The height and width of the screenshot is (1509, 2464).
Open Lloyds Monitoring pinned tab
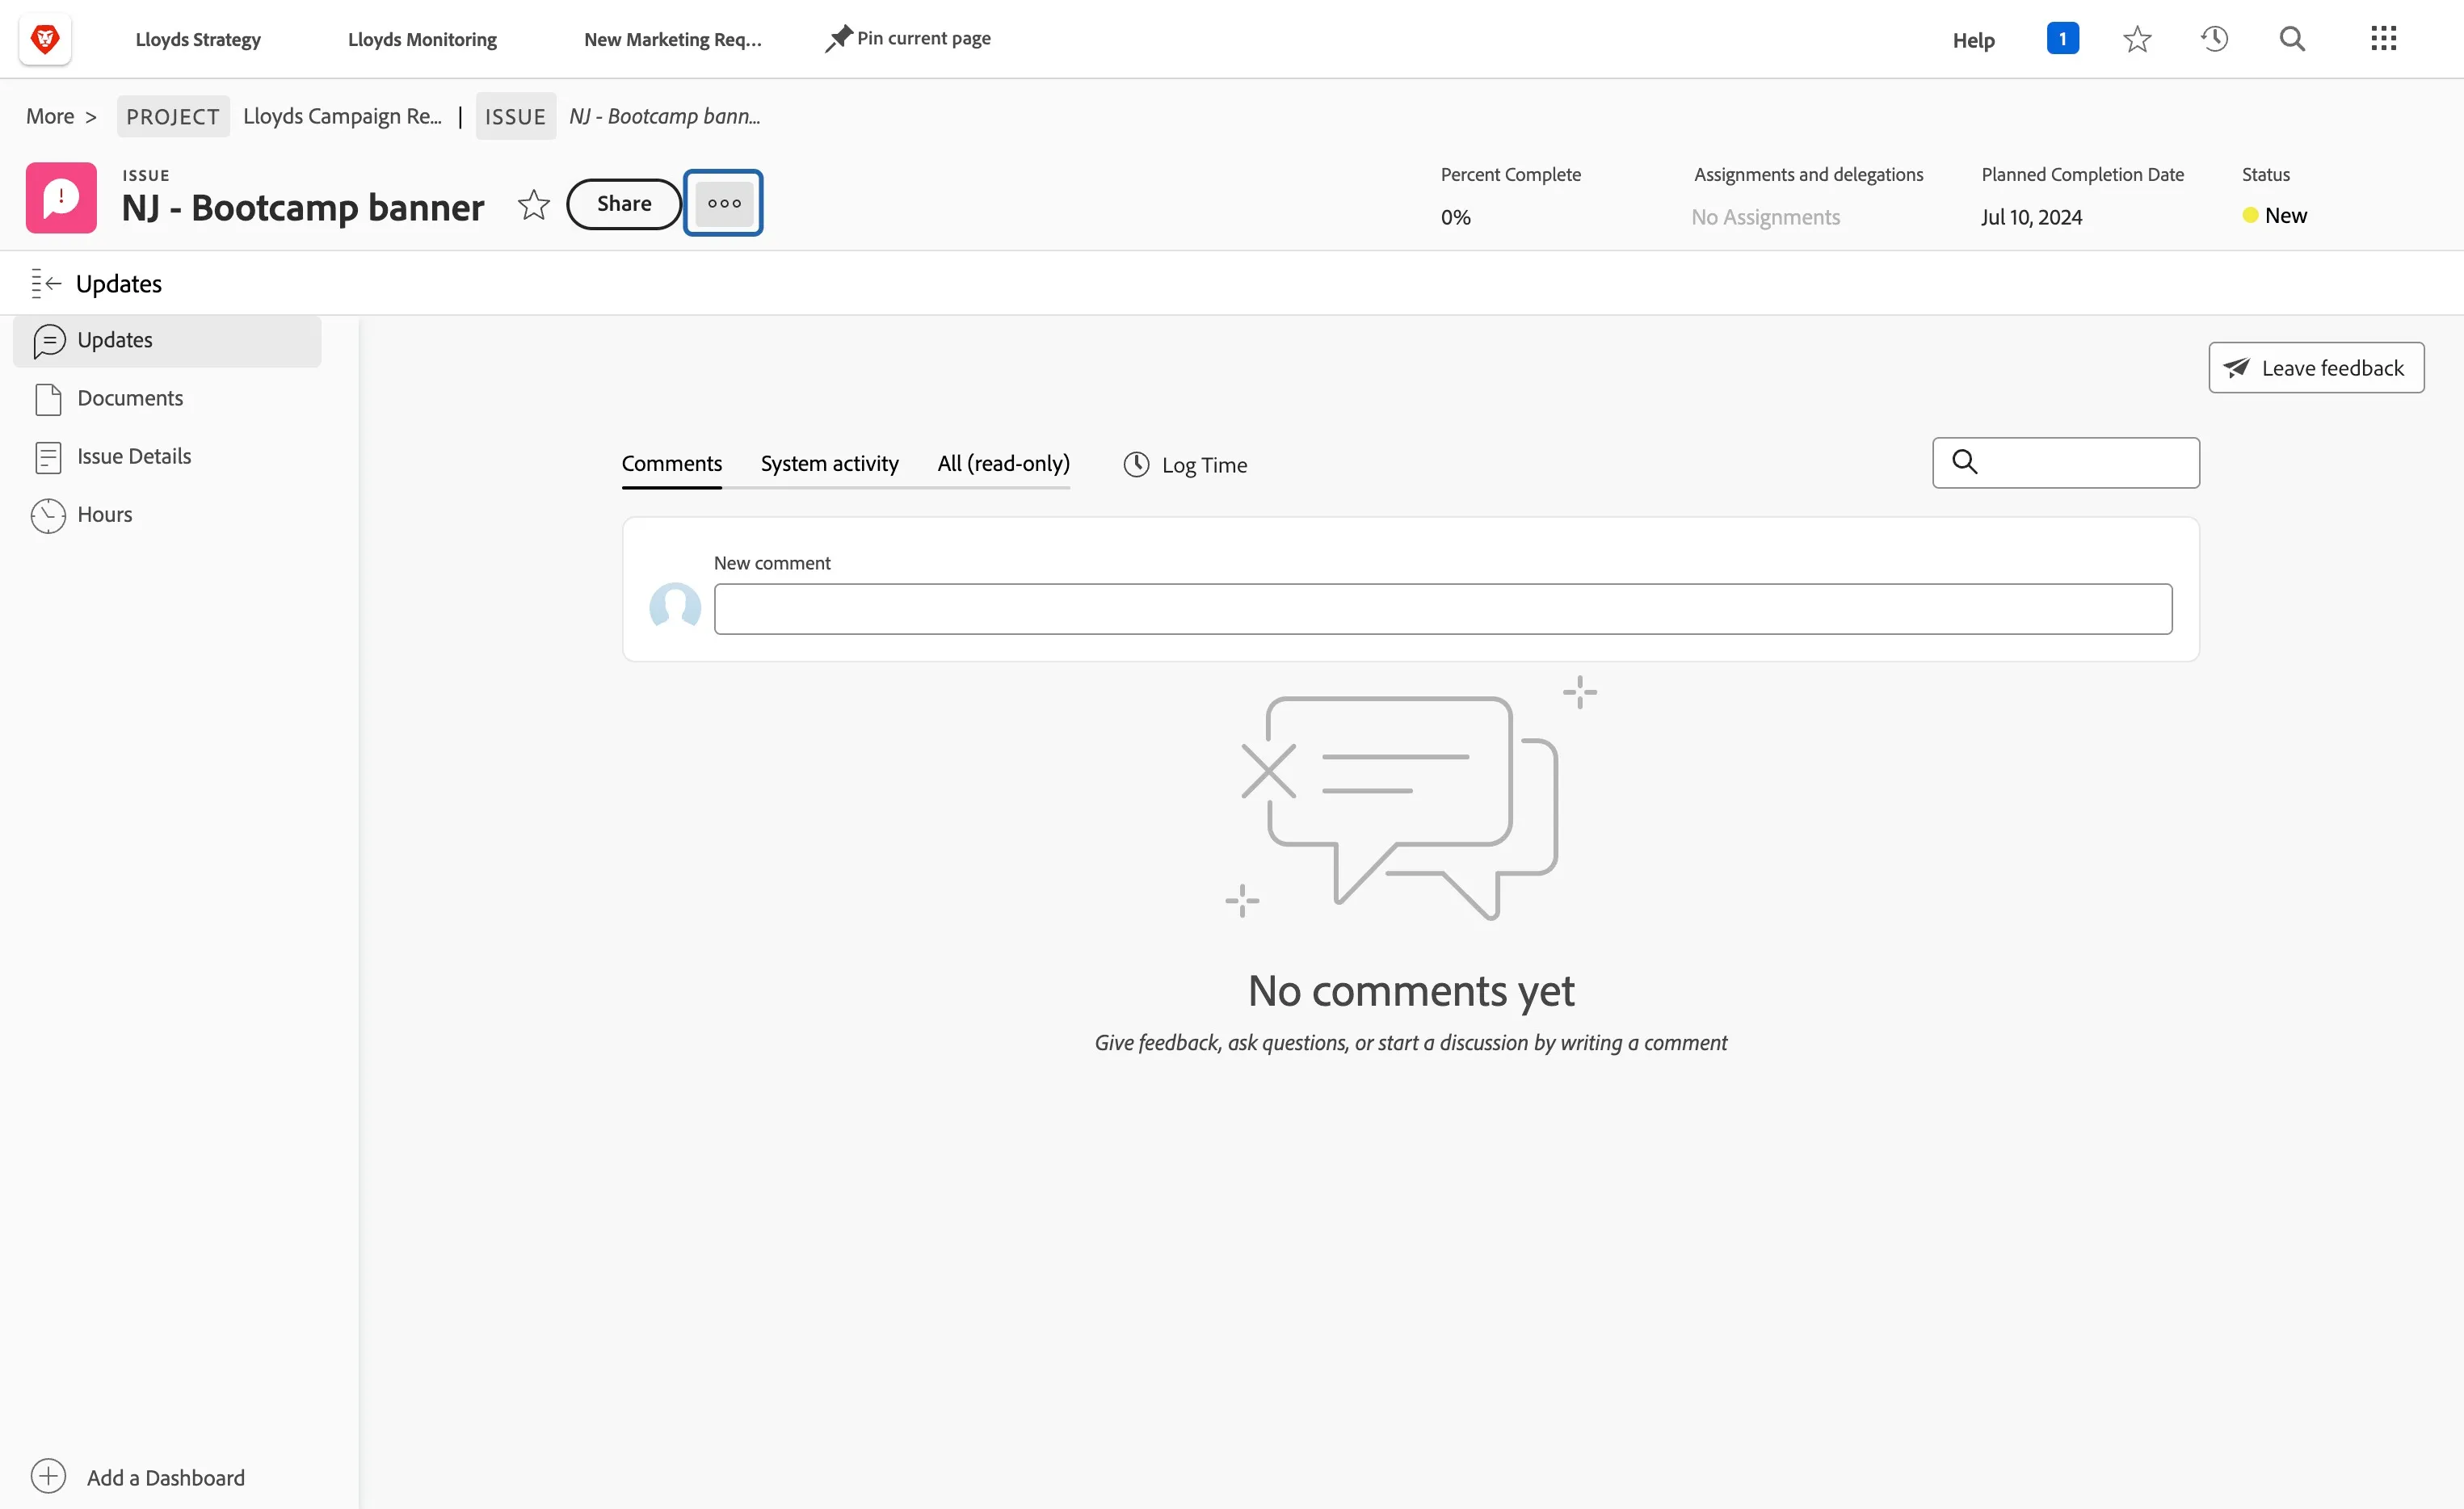422,40
